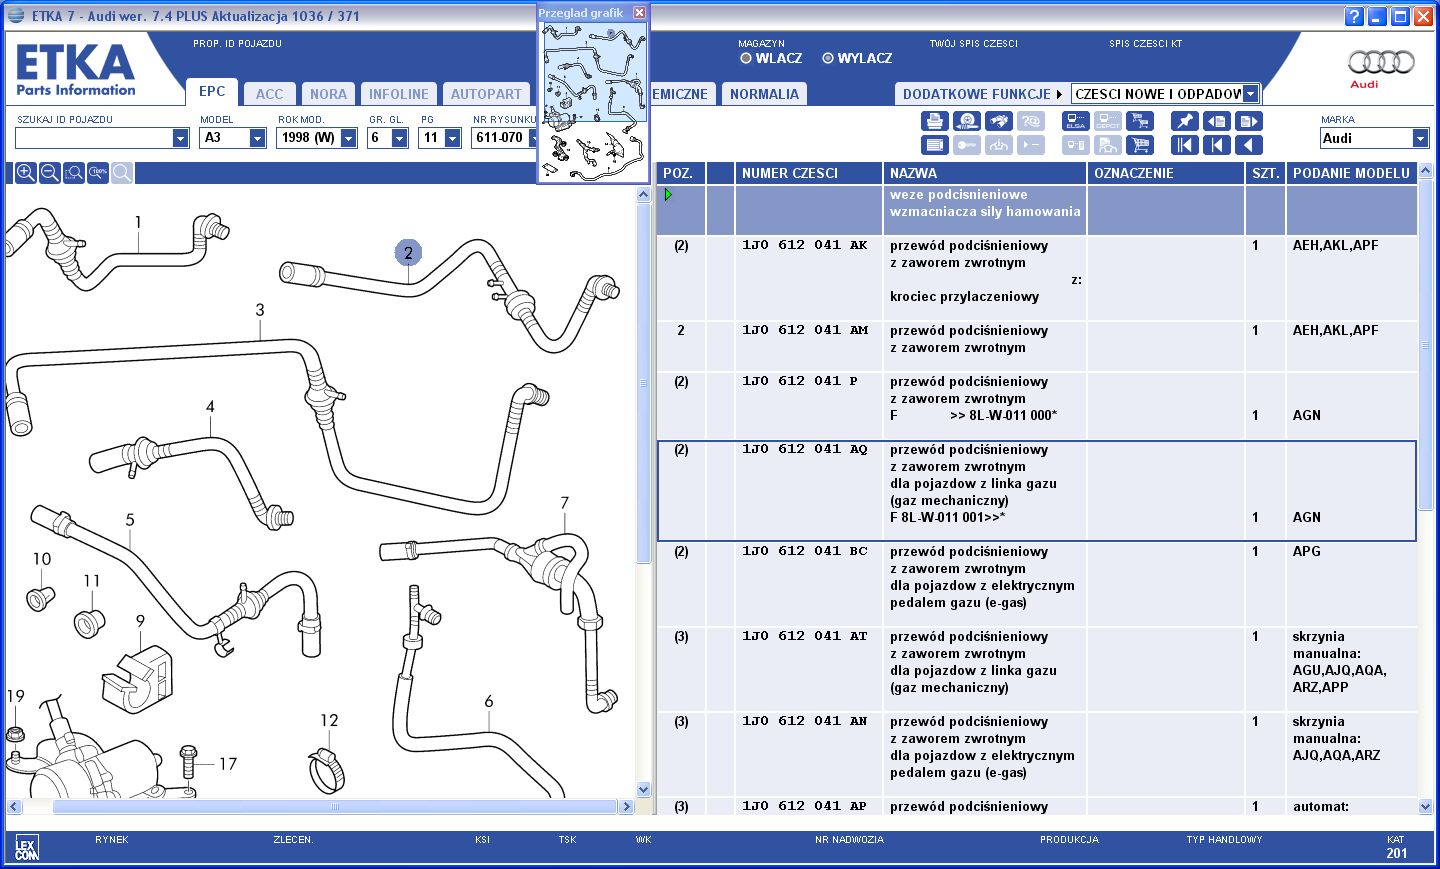
Task: Click the OZNACZENIE column header
Action: pyautogui.click(x=1166, y=173)
